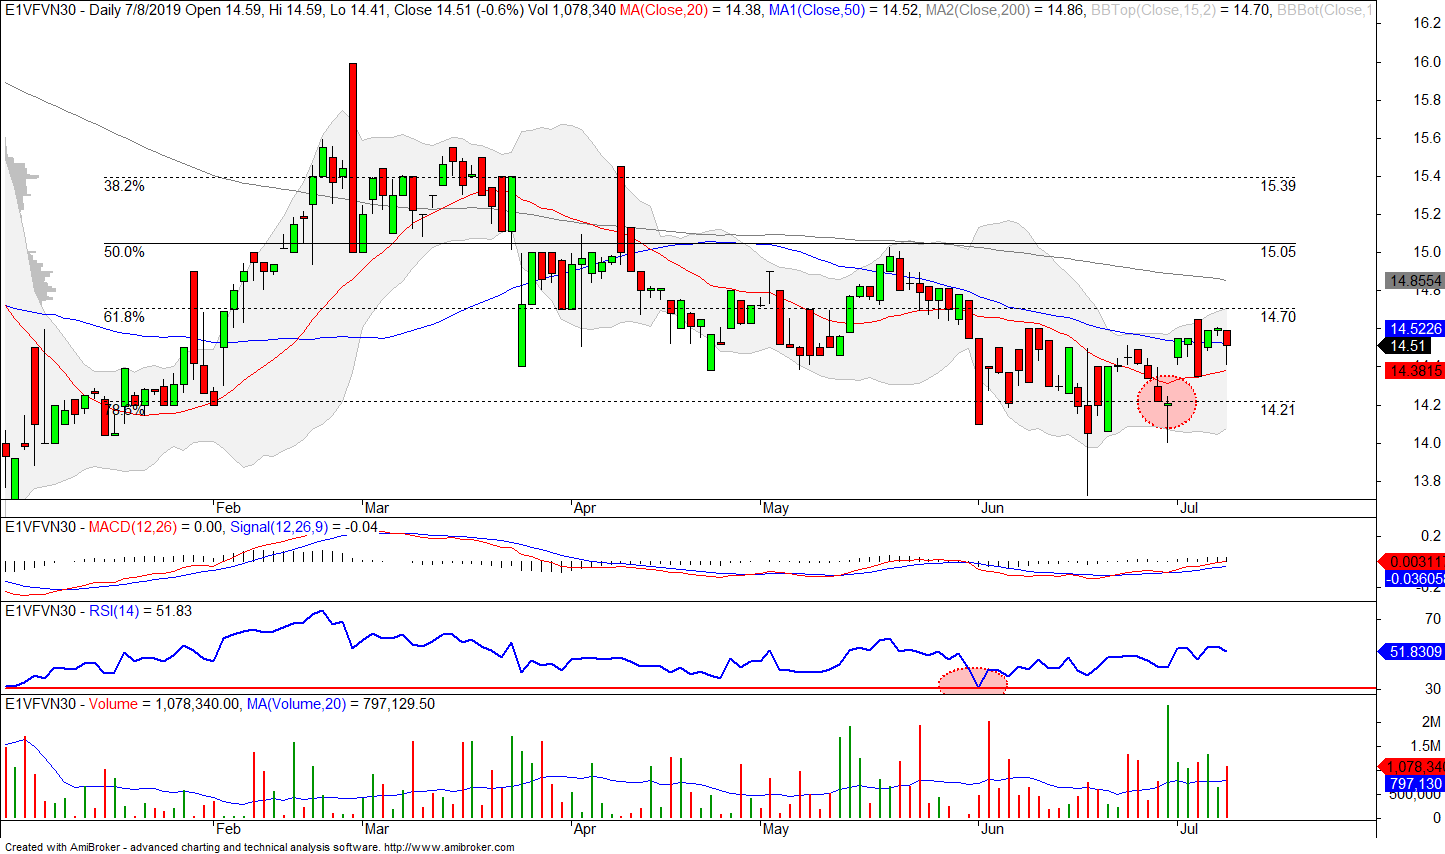
Task: Click the 14.21 Fibonacci price label
Action: coord(1278,410)
